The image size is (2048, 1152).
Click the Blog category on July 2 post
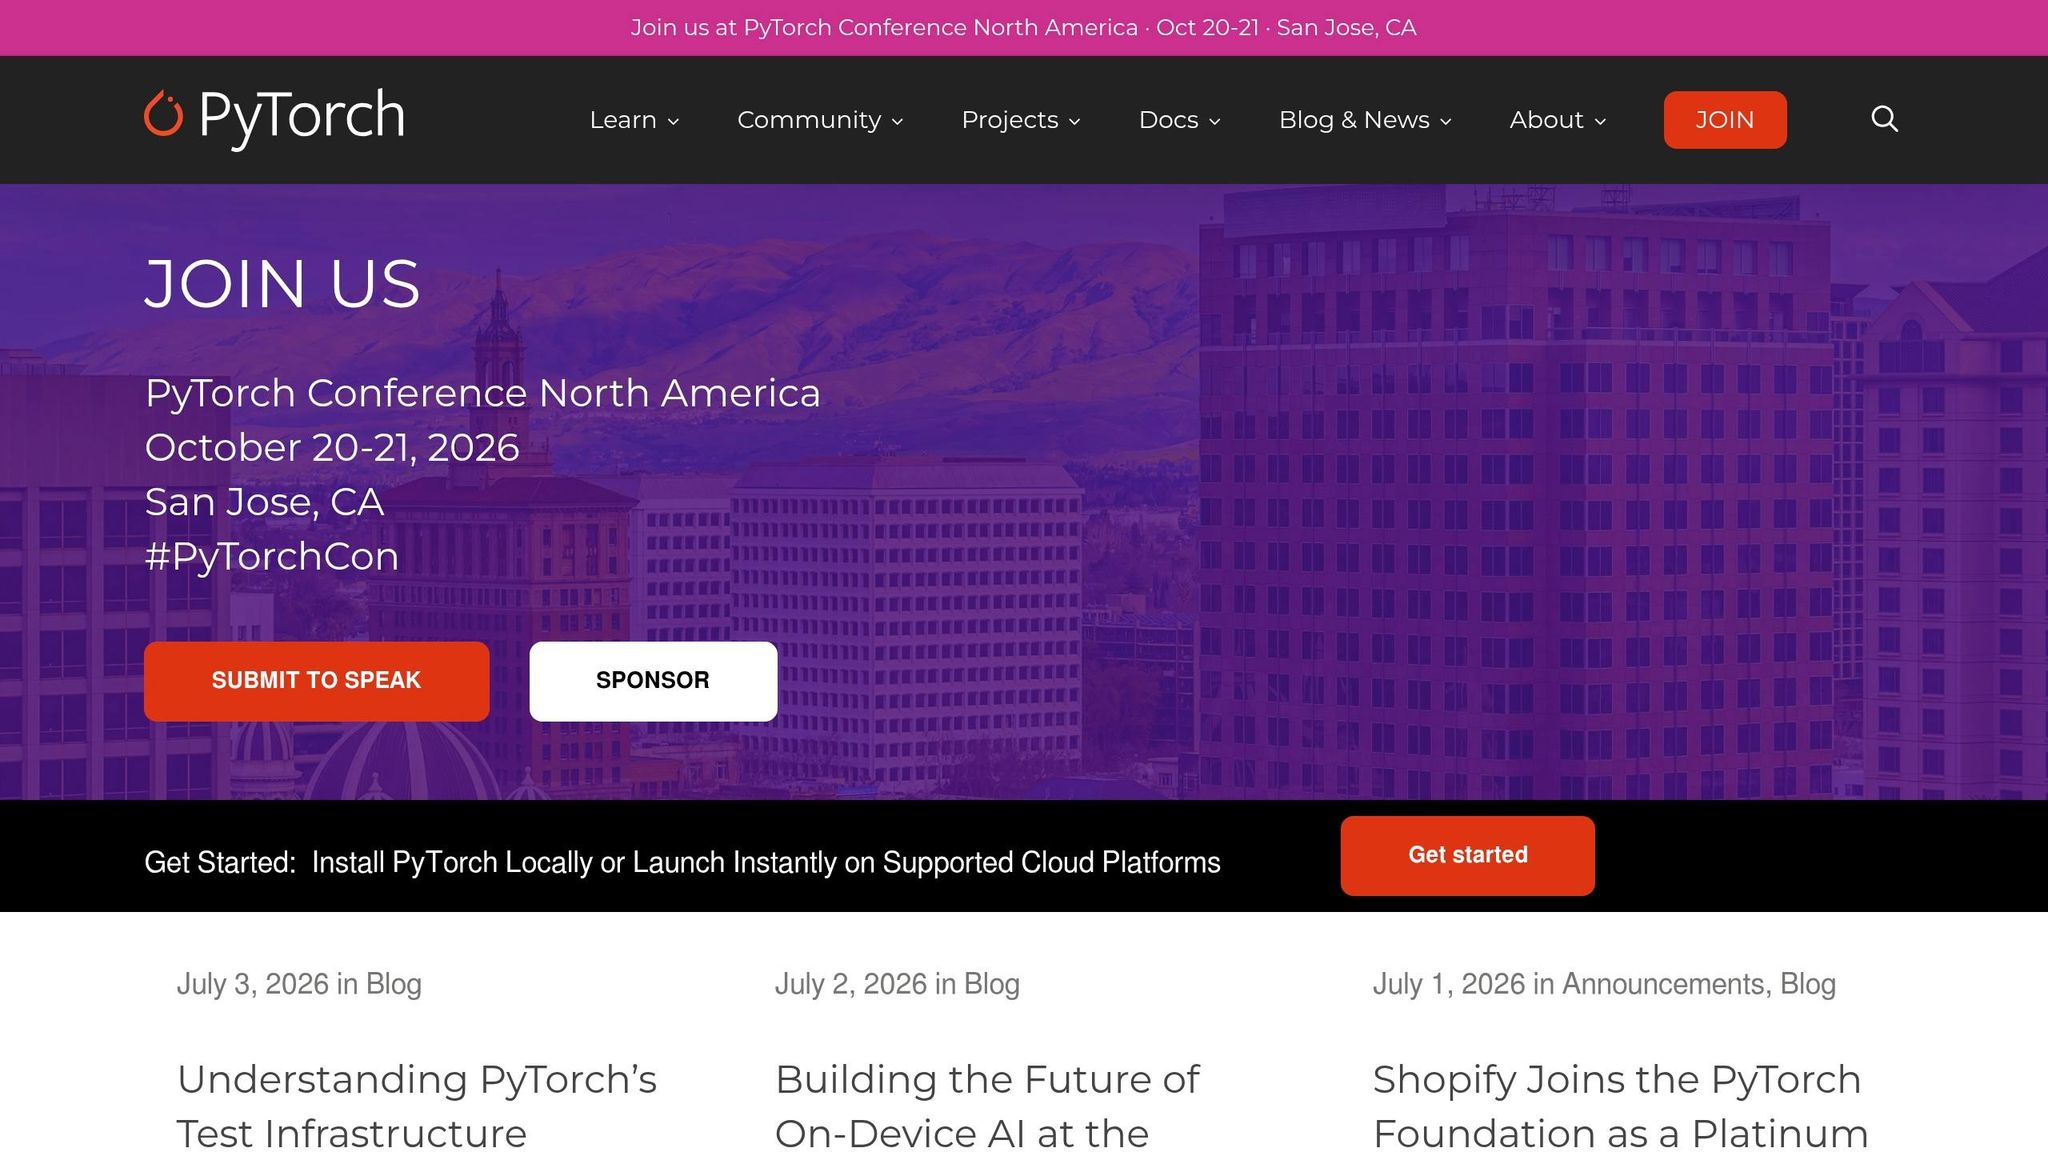(991, 984)
